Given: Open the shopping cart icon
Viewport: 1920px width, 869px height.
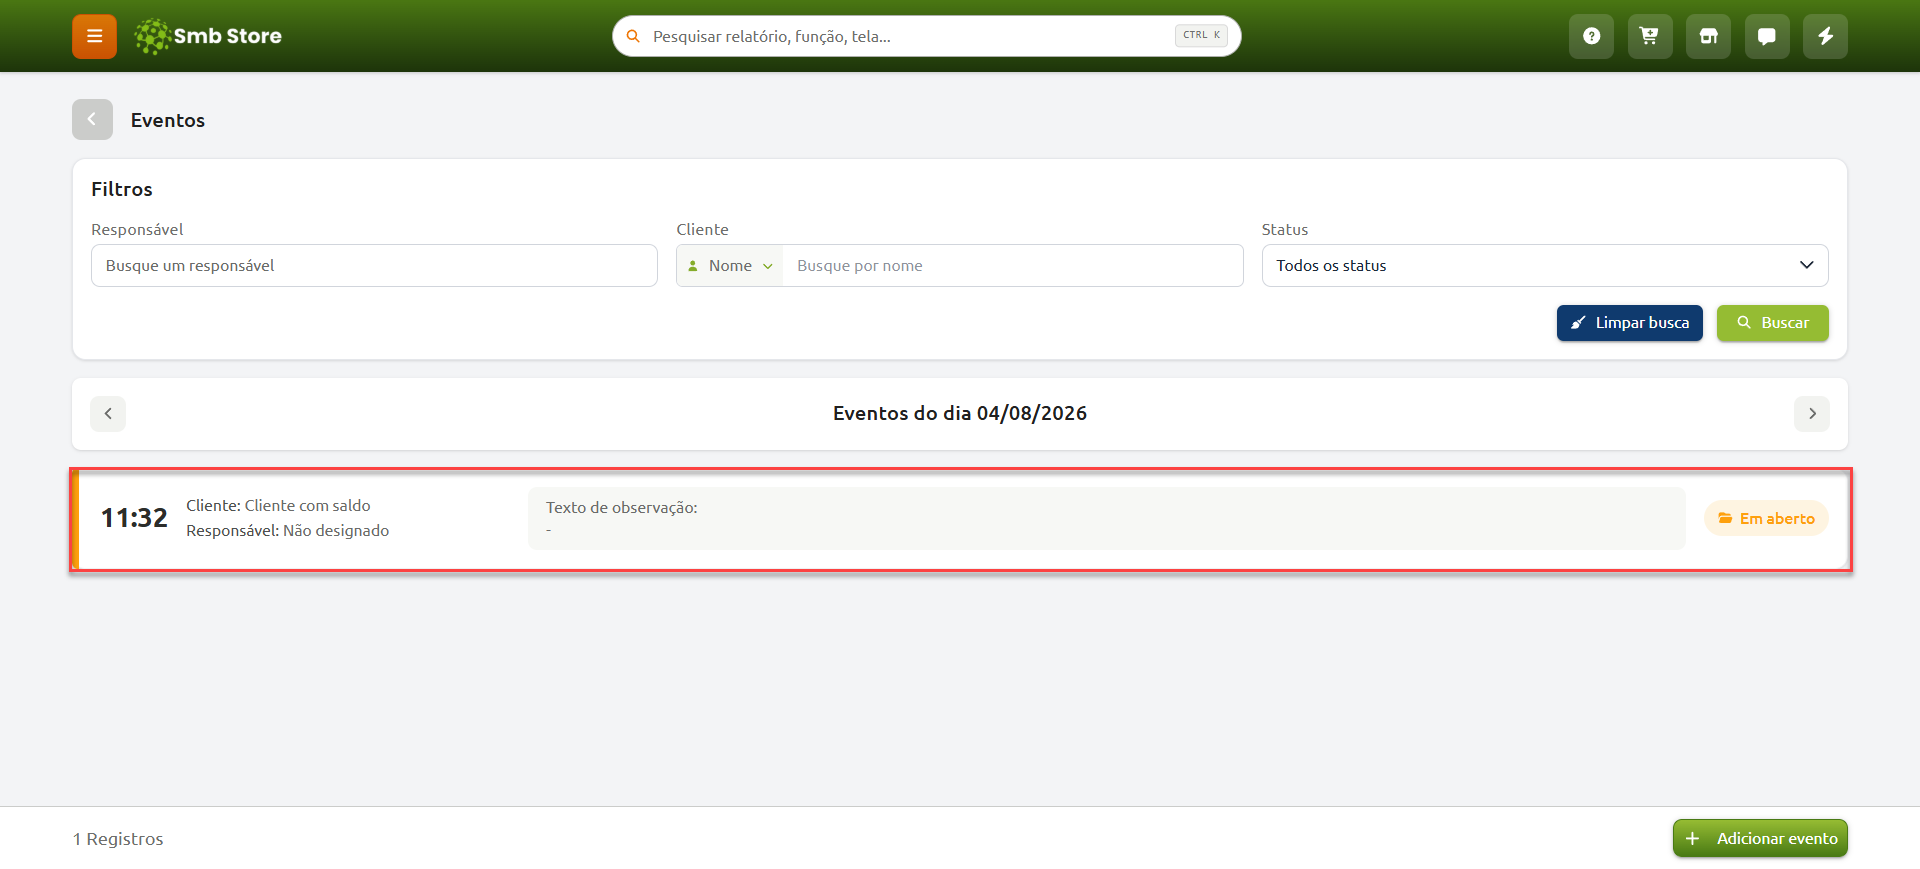Looking at the screenshot, I should click(x=1650, y=36).
